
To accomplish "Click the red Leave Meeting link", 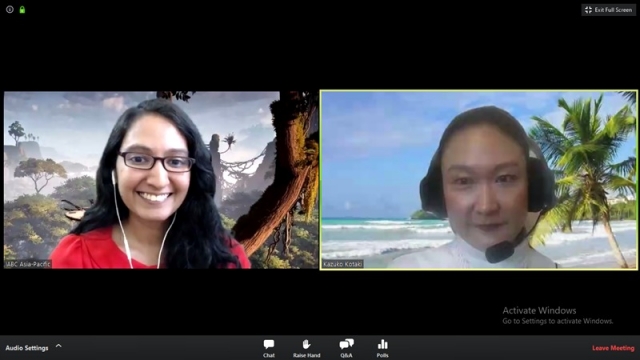I will 613,348.
